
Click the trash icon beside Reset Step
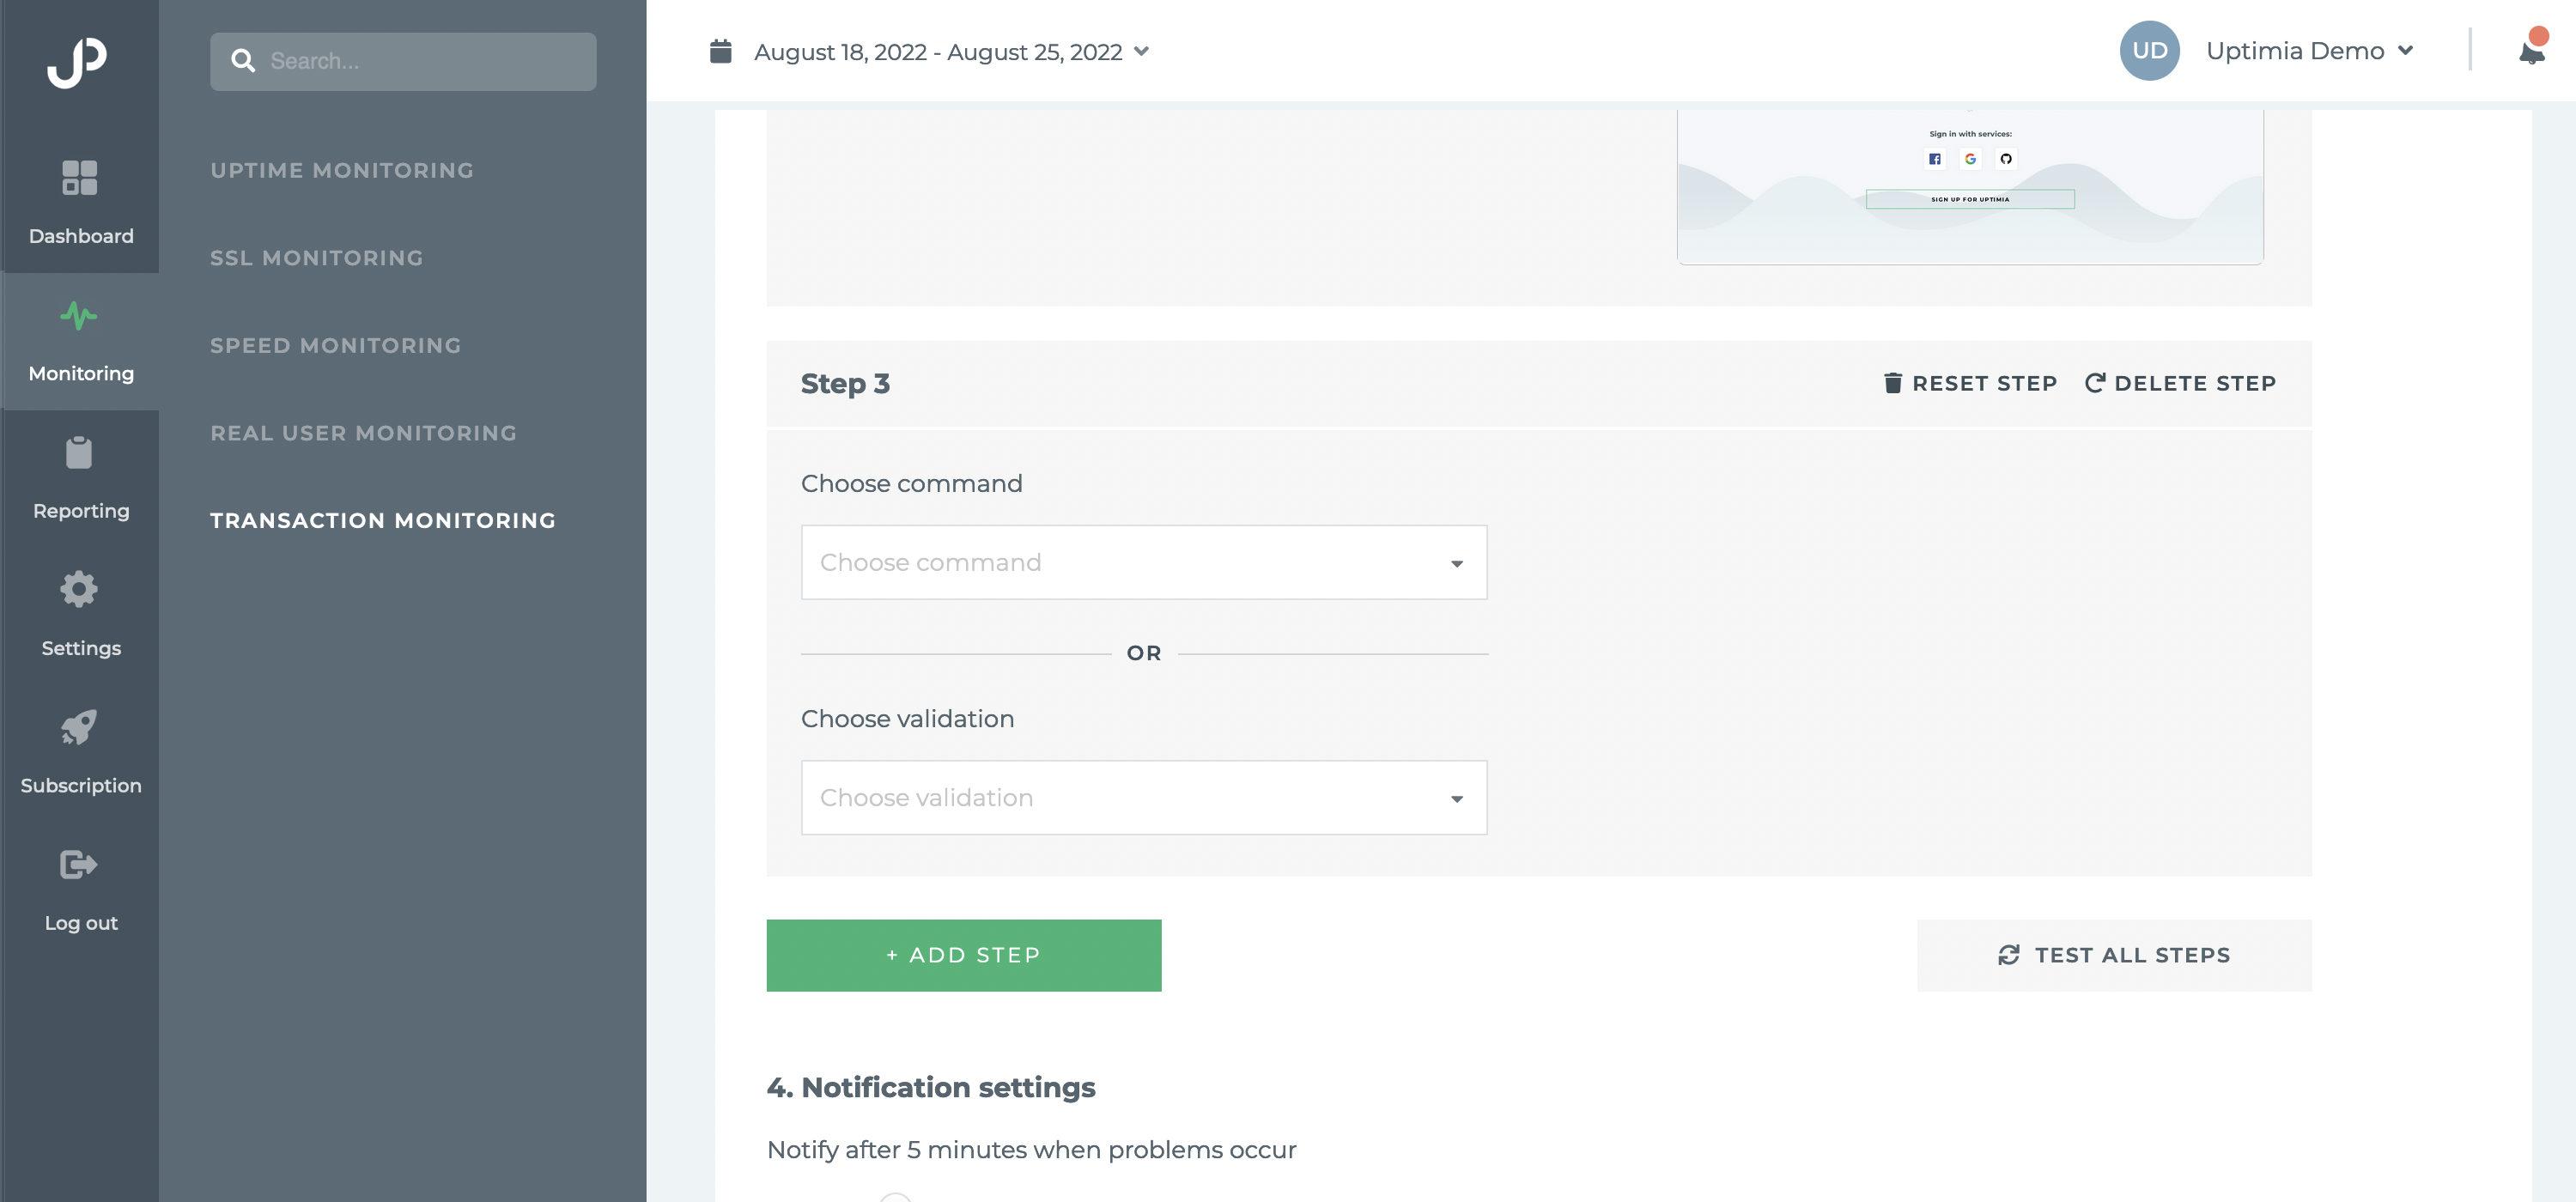pos(1892,383)
